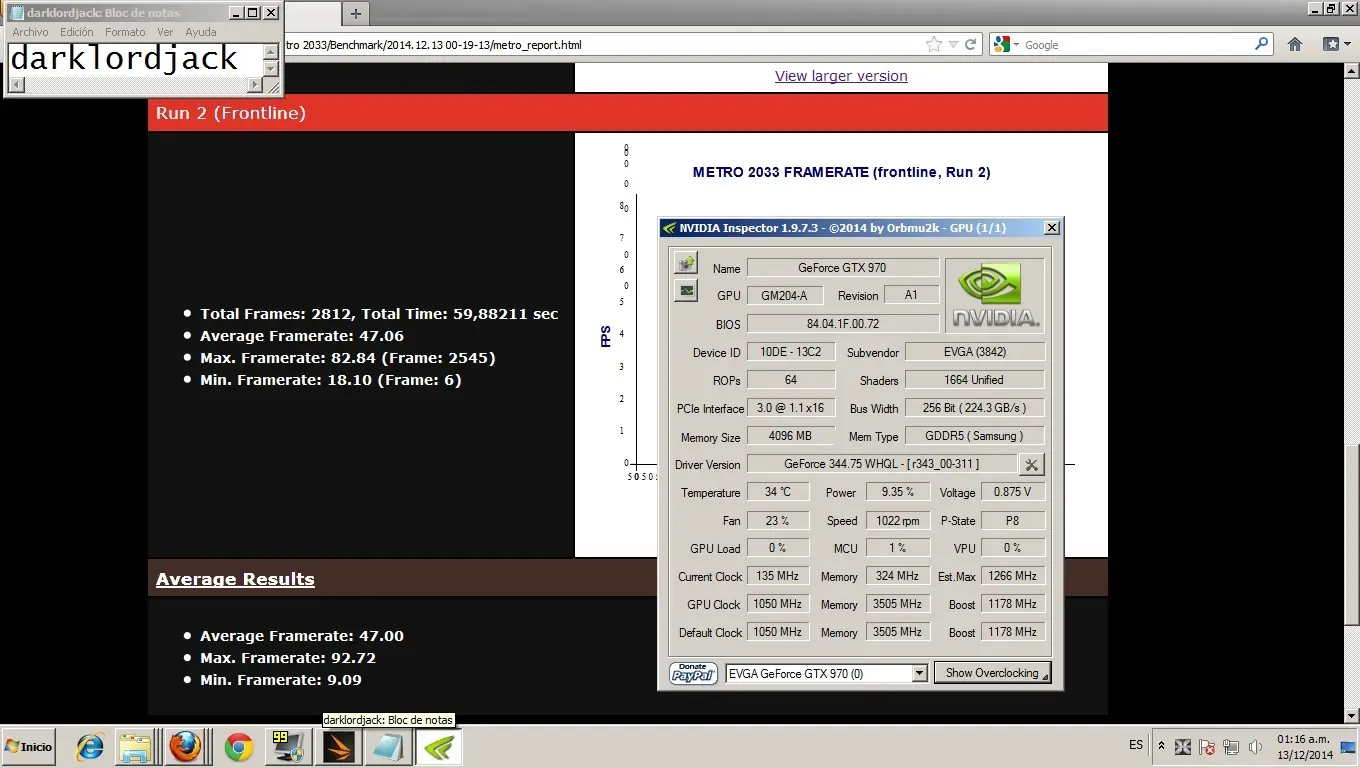
Task: Click the Speed value 1022 rpm
Action: [x=897, y=520]
